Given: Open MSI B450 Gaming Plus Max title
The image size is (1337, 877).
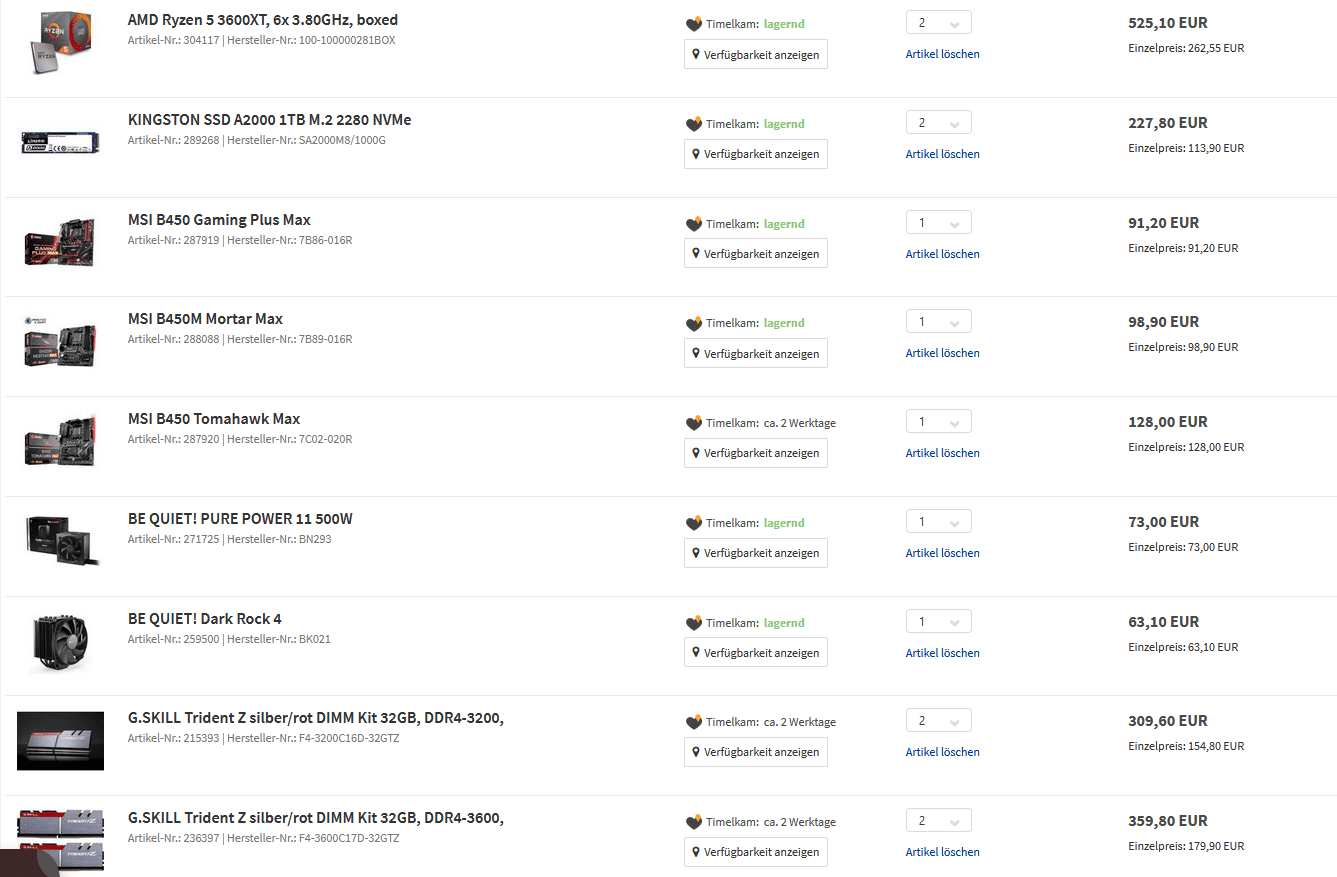Looking at the screenshot, I should pyautogui.click(x=220, y=220).
